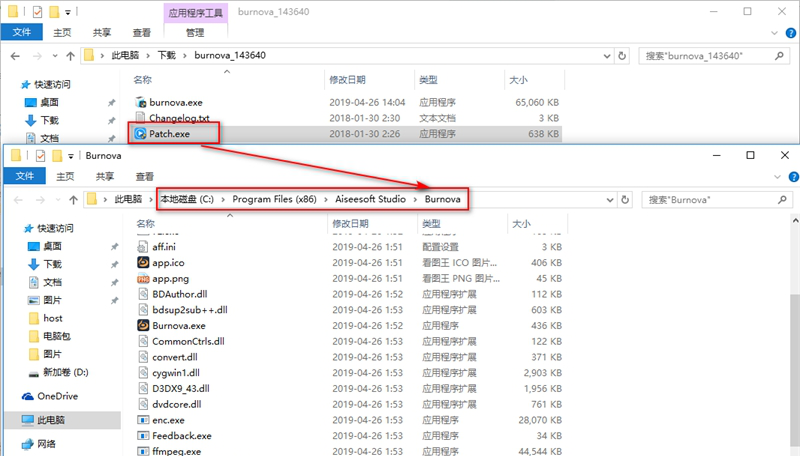Open 管理 tab in burnova_143640 window

tap(195, 33)
